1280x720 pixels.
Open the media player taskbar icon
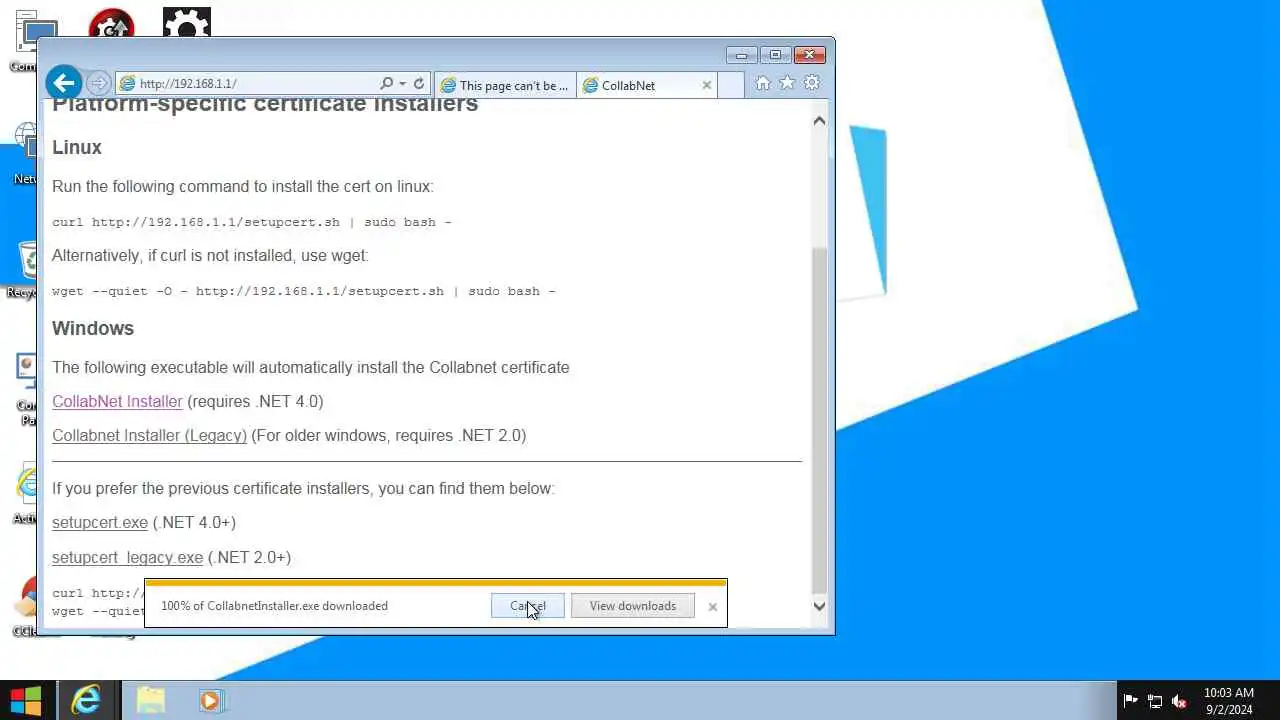[x=210, y=700]
